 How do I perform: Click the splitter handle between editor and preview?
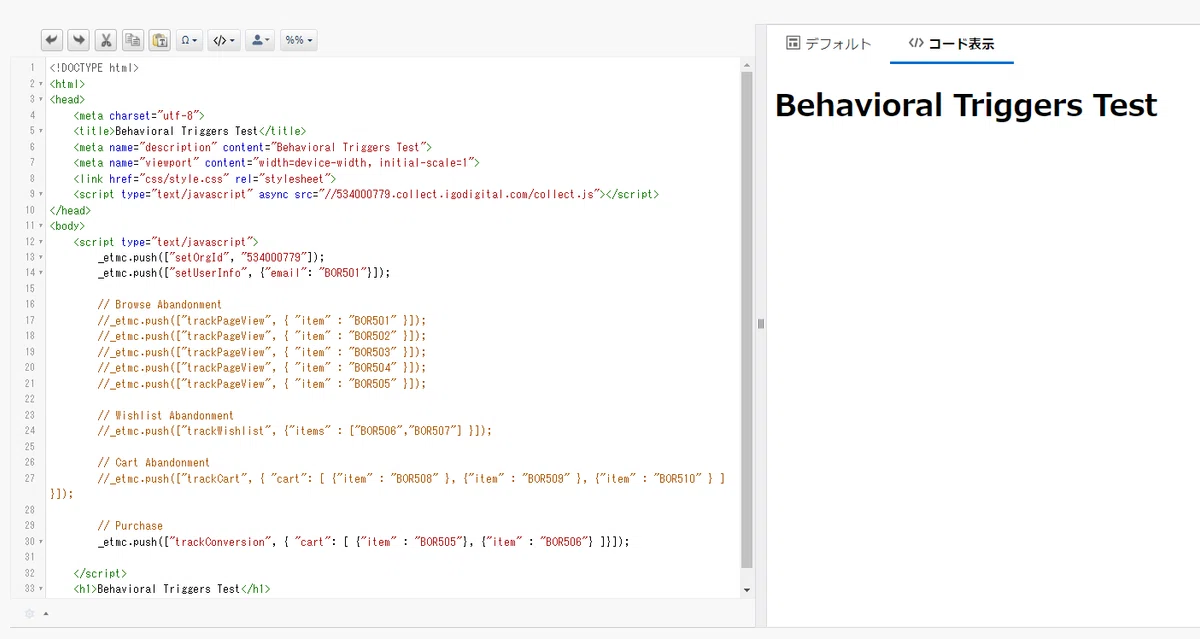(760, 323)
